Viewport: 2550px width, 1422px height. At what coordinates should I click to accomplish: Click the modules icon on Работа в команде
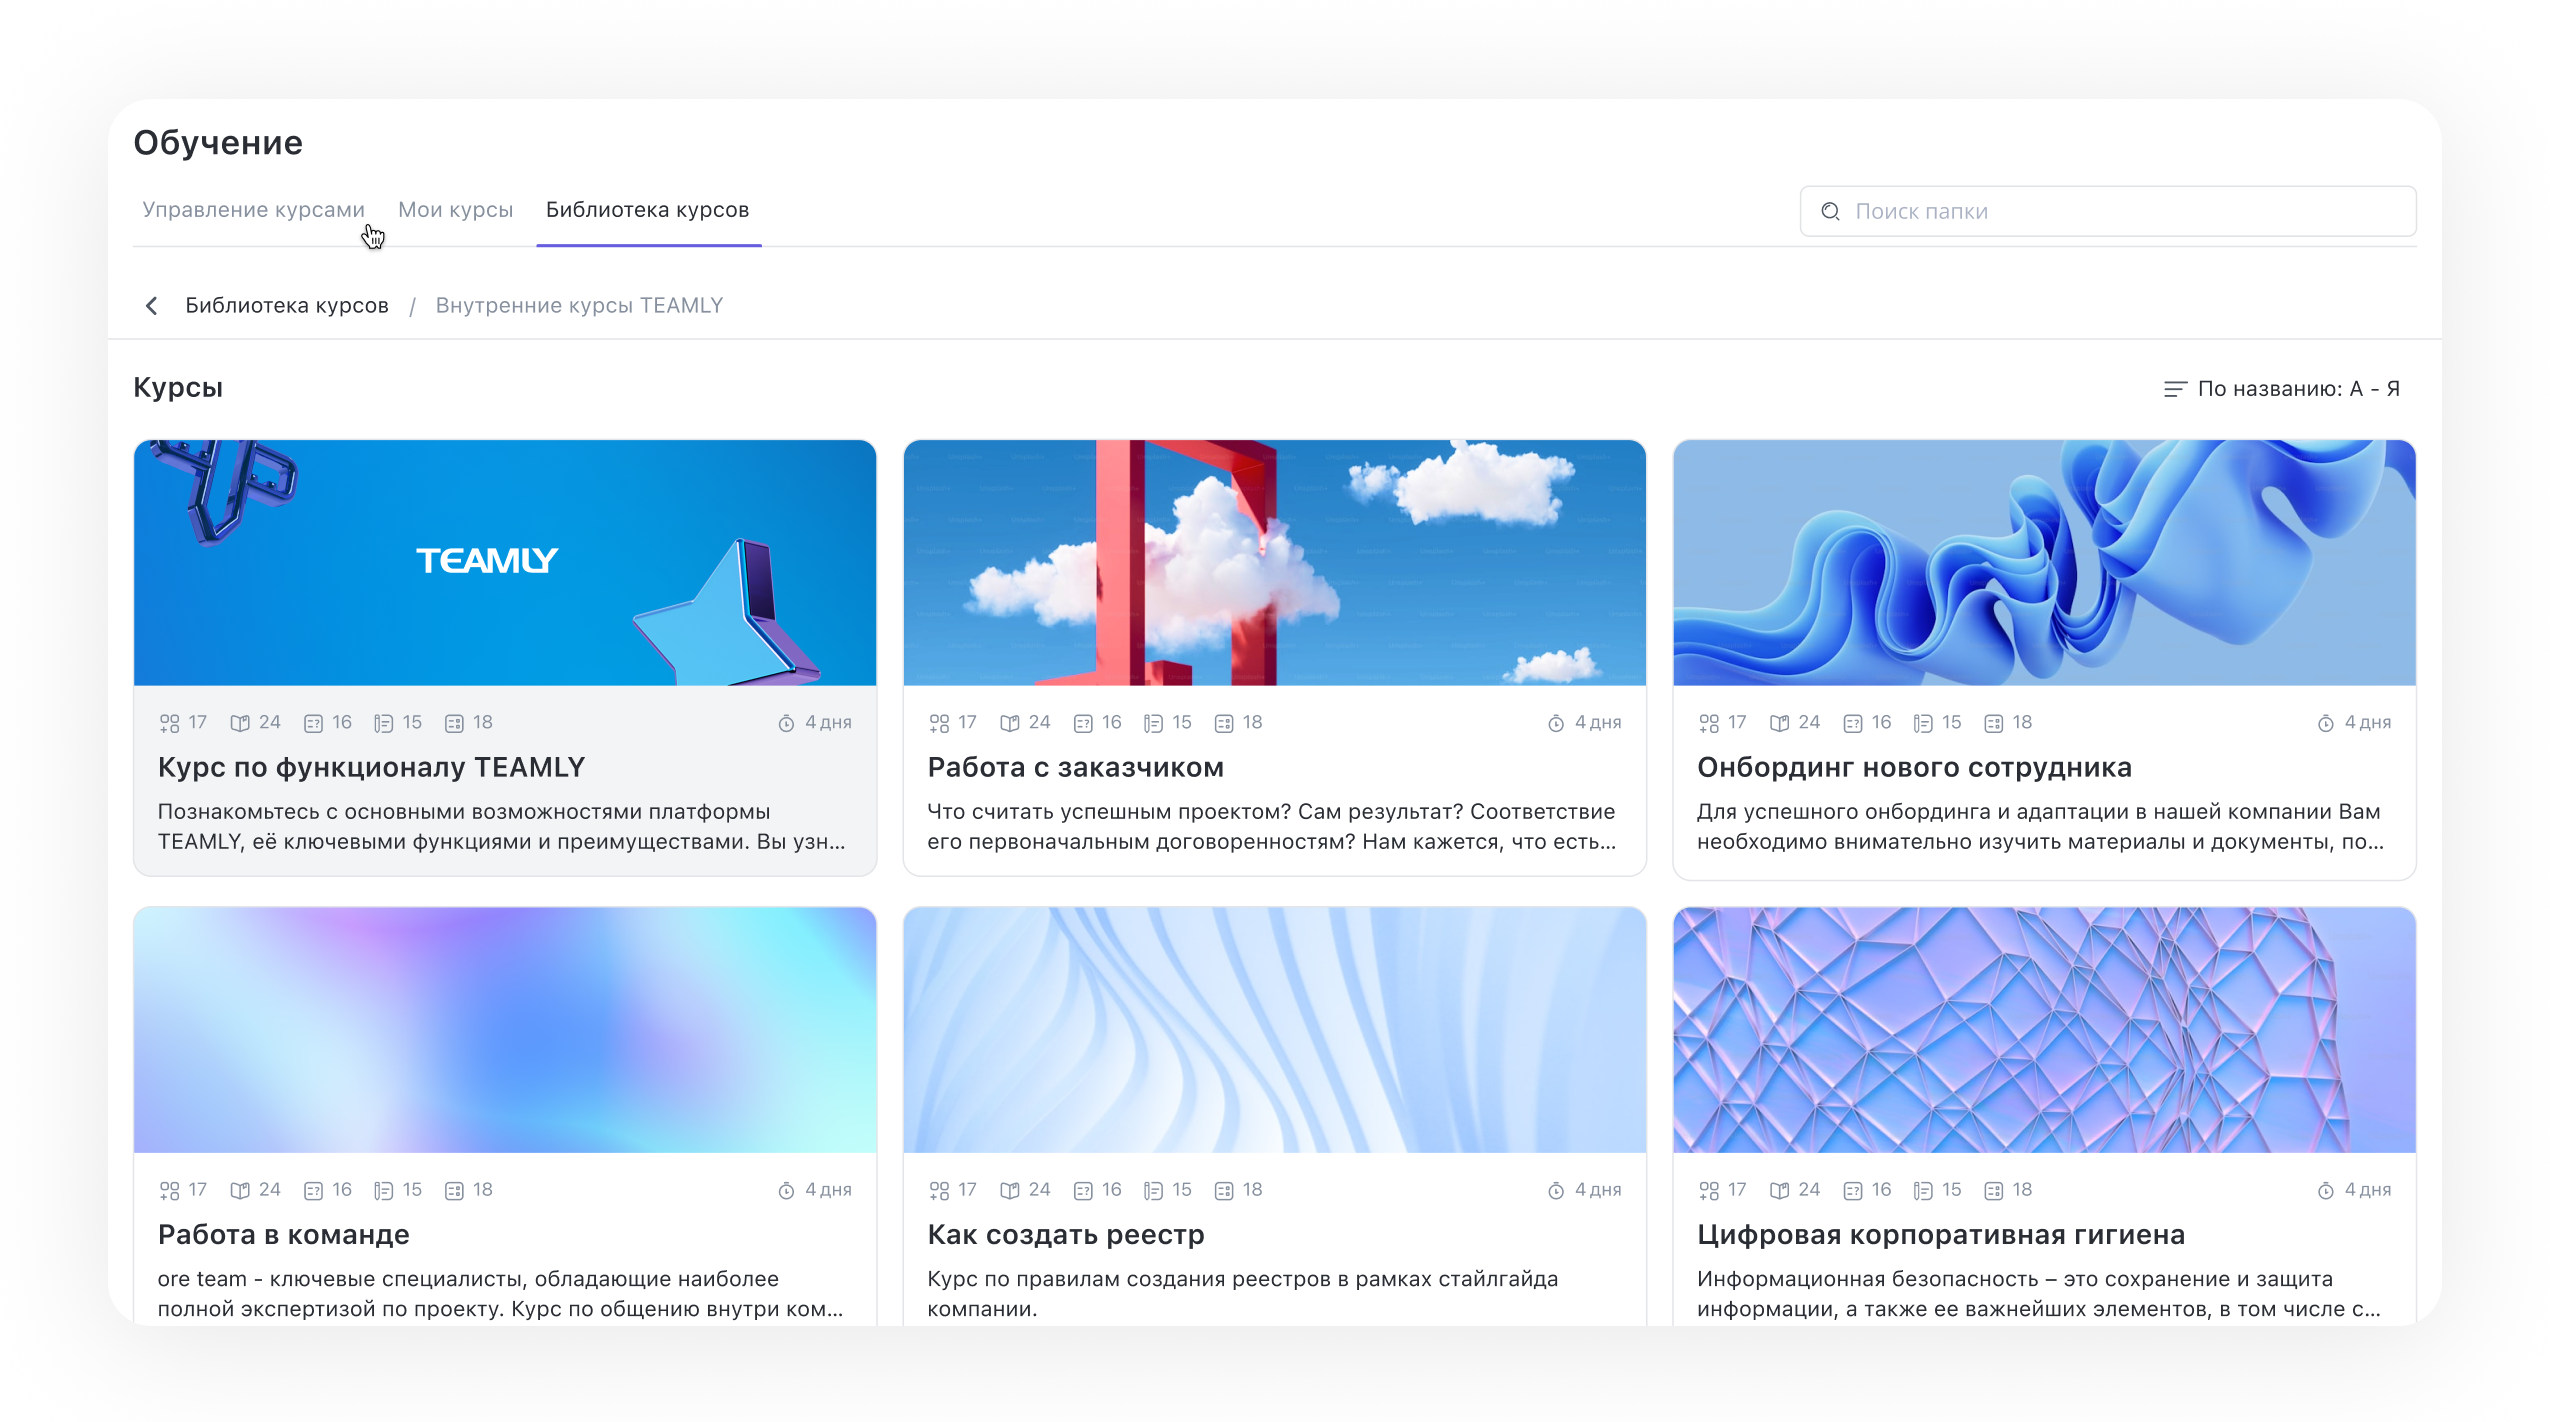pyautogui.click(x=169, y=1190)
